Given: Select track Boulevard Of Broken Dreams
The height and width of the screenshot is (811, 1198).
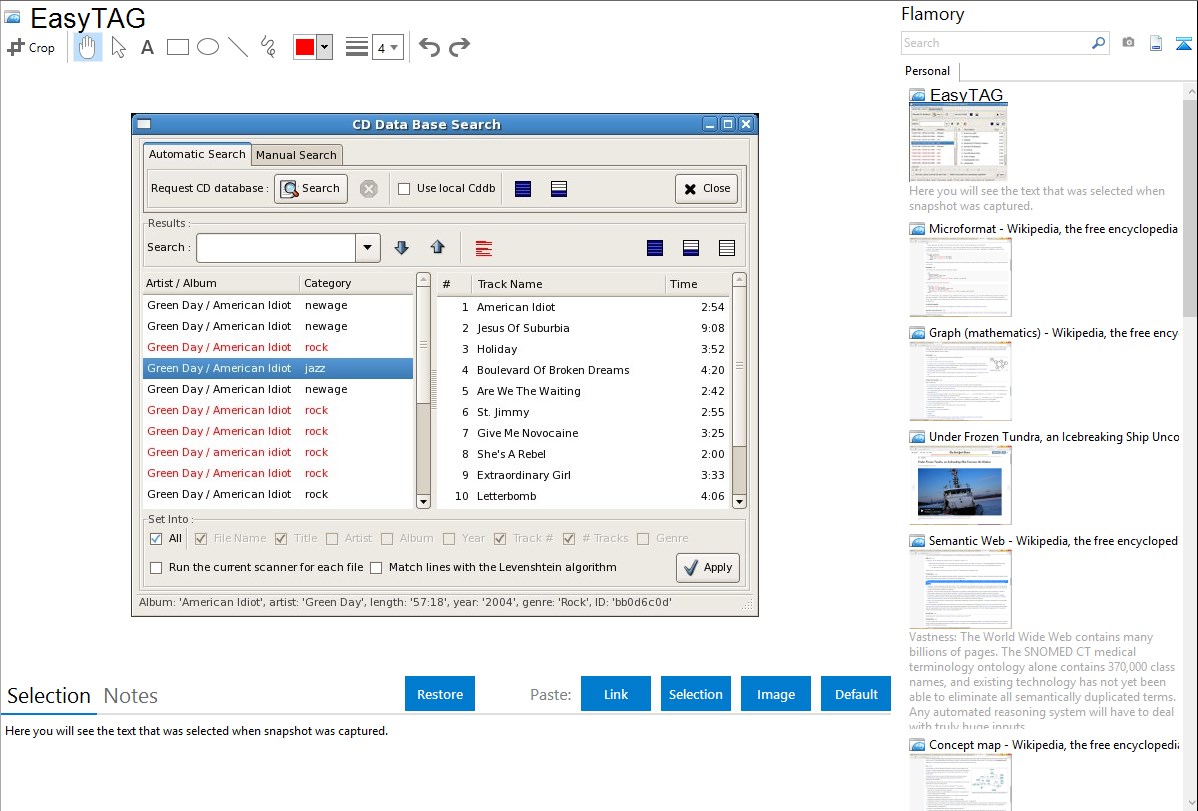Looking at the screenshot, I should [584, 370].
